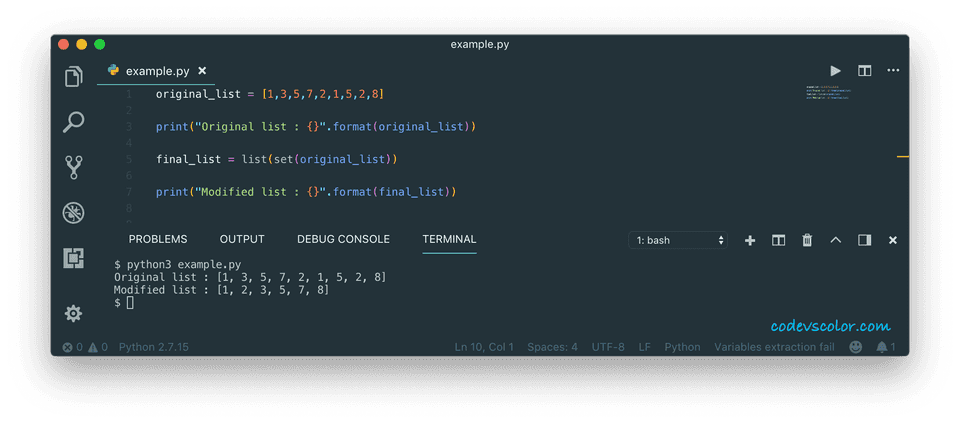Open the Source Control view
960x423 pixels.
tap(73, 167)
